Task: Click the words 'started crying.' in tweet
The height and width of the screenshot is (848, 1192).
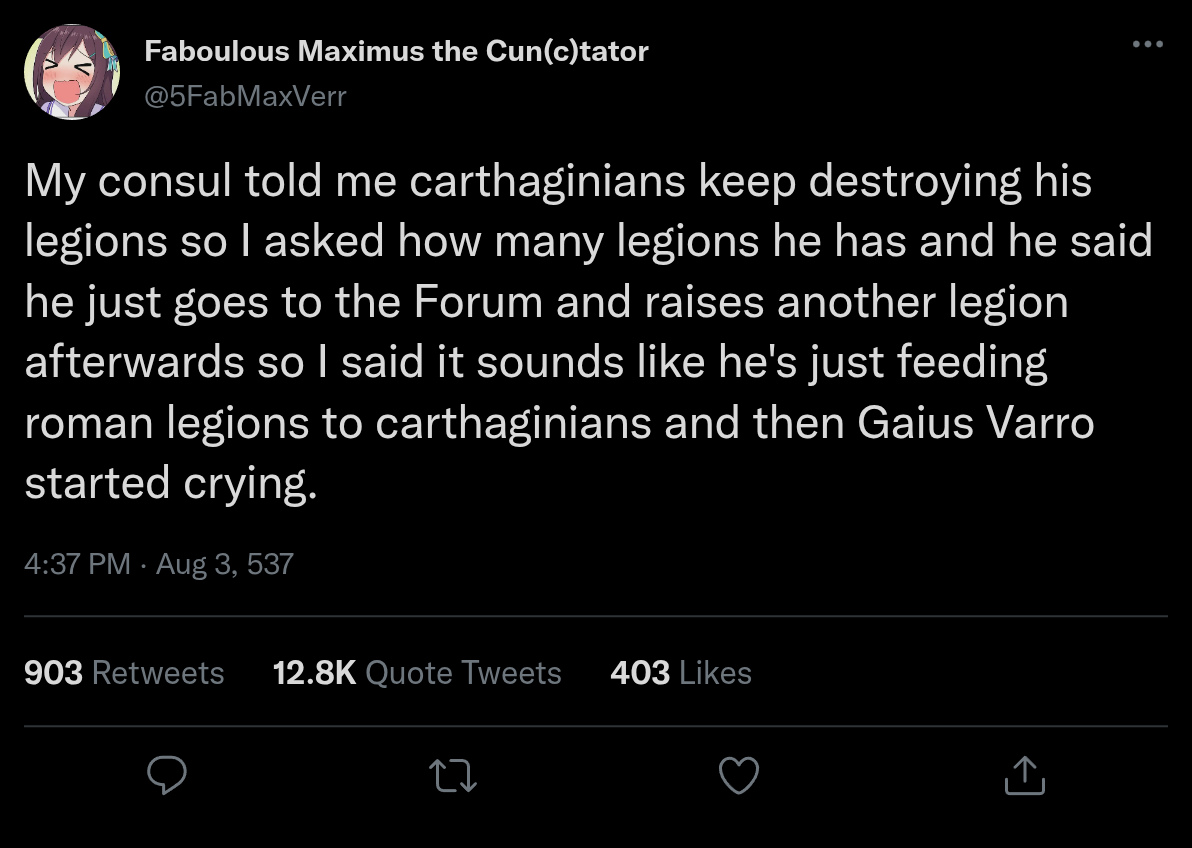Action: pos(171,483)
